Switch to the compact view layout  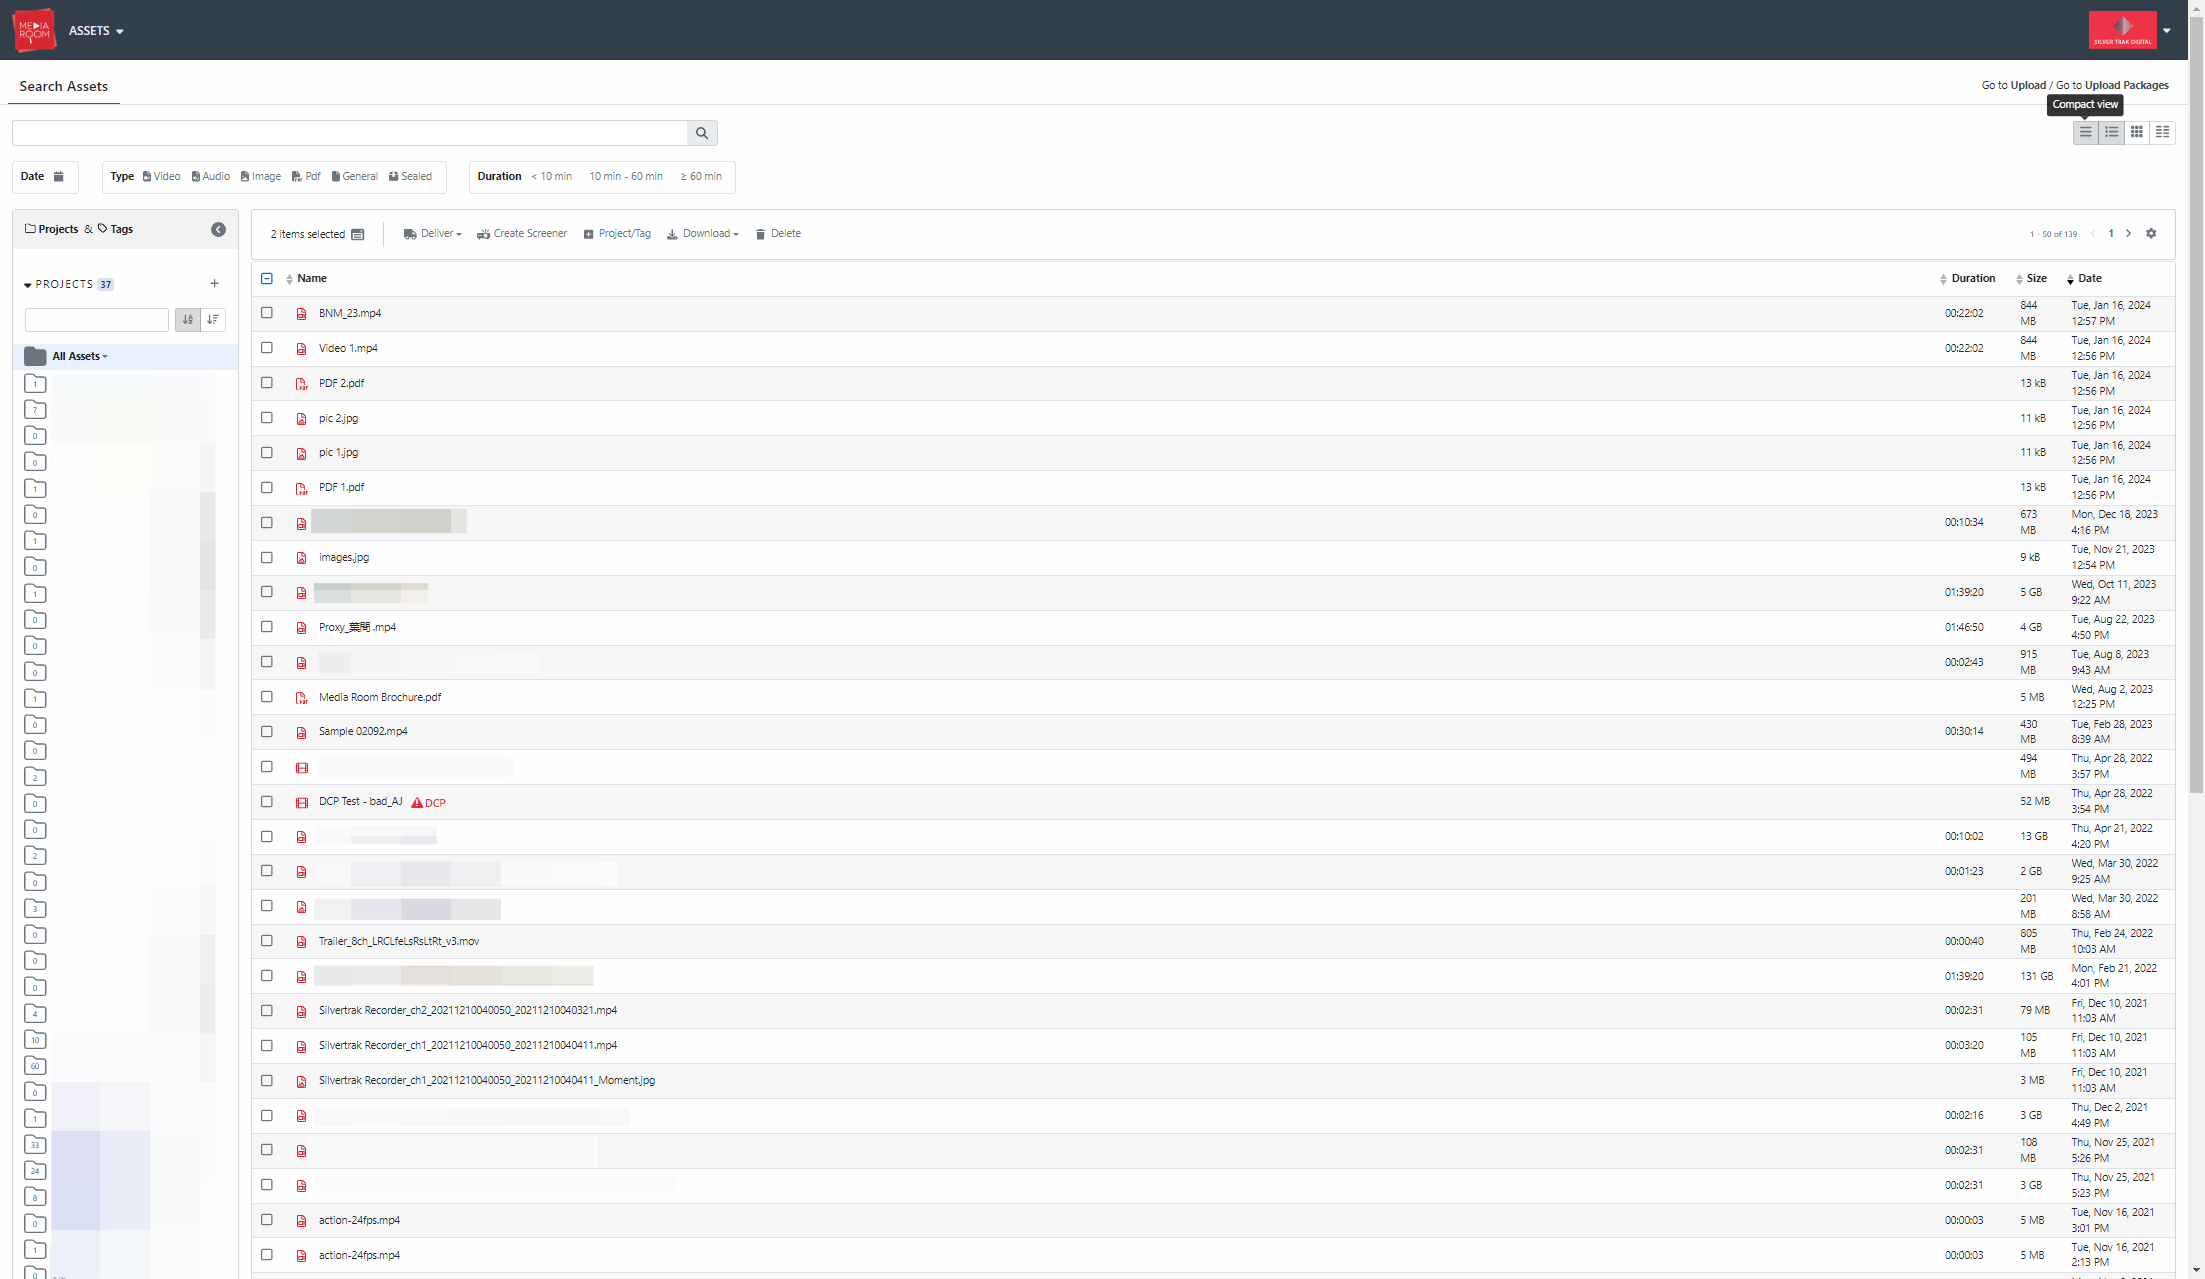coord(2085,132)
